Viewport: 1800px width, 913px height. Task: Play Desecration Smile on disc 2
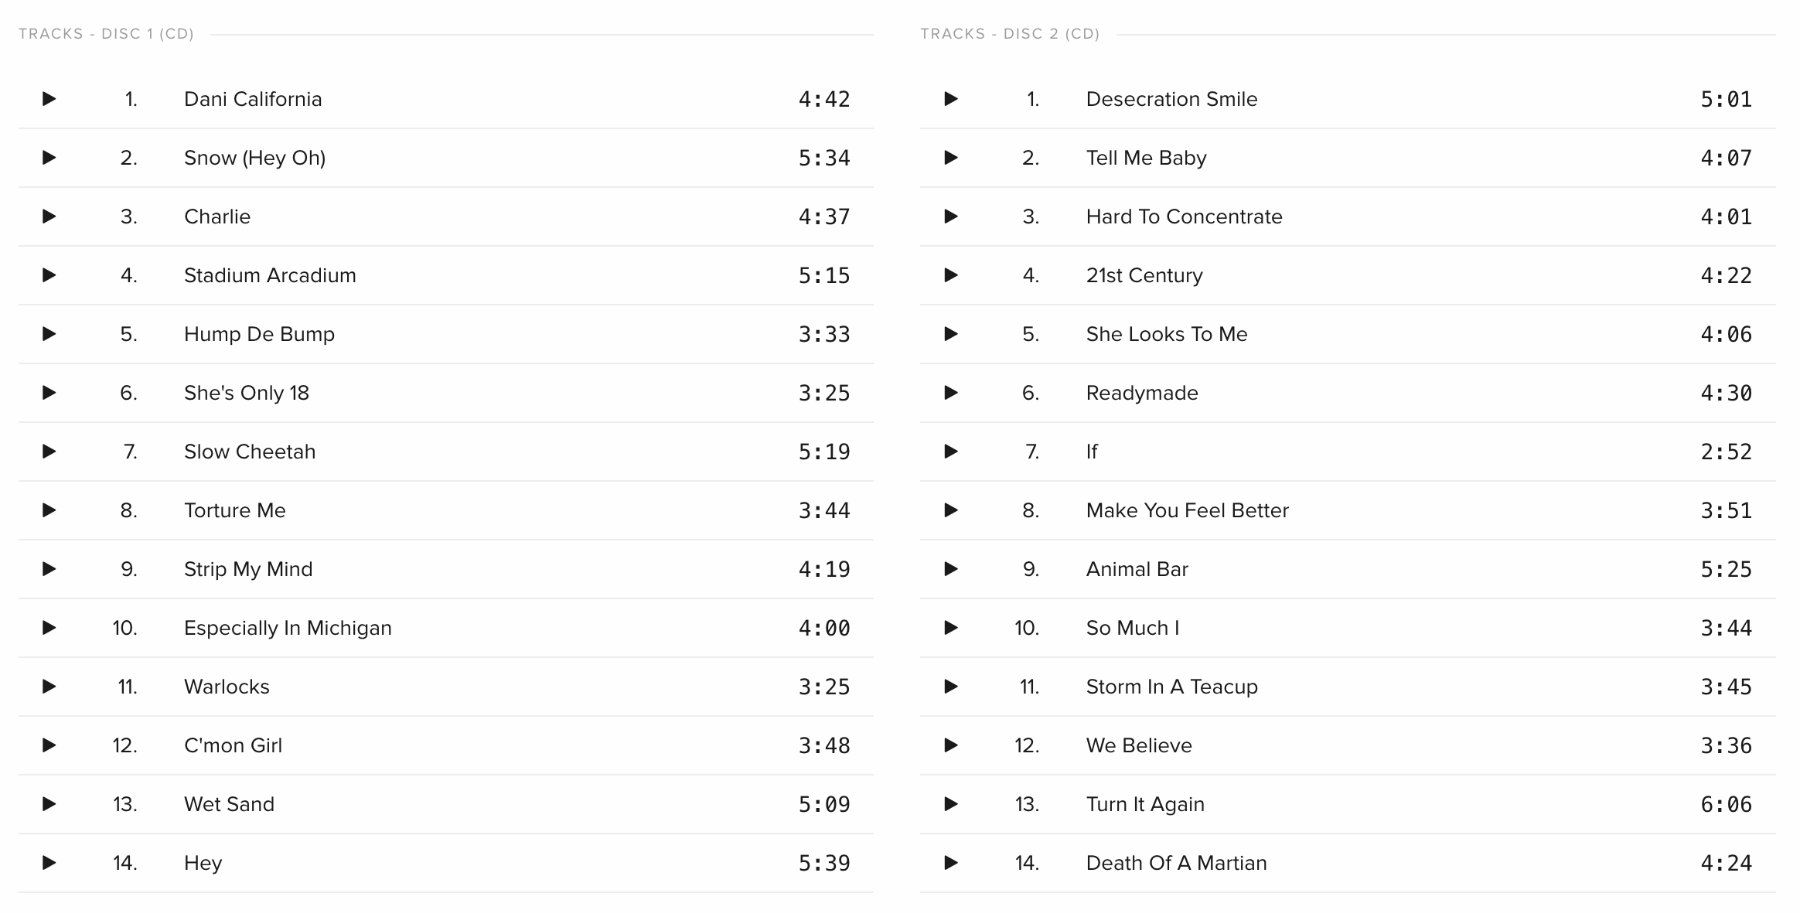pyautogui.click(x=951, y=99)
